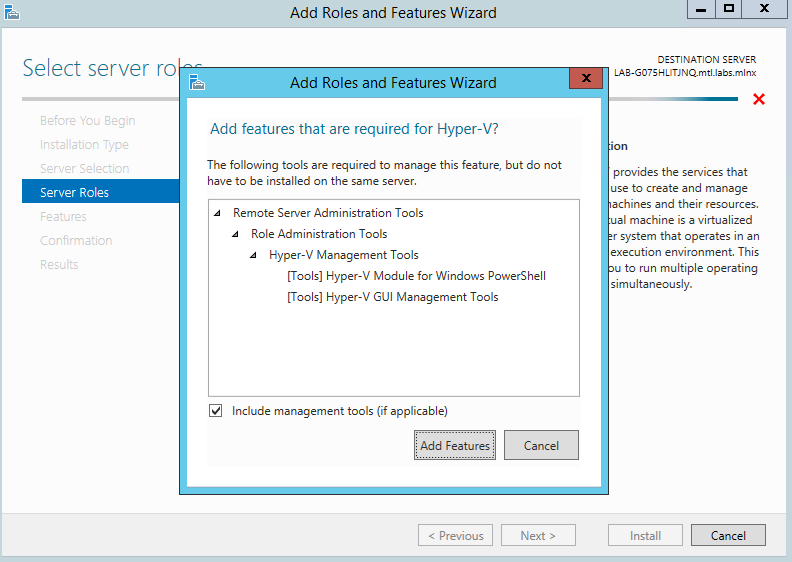Click the Install button
The height and width of the screenshot is (562, 792).
click(645, 536)
